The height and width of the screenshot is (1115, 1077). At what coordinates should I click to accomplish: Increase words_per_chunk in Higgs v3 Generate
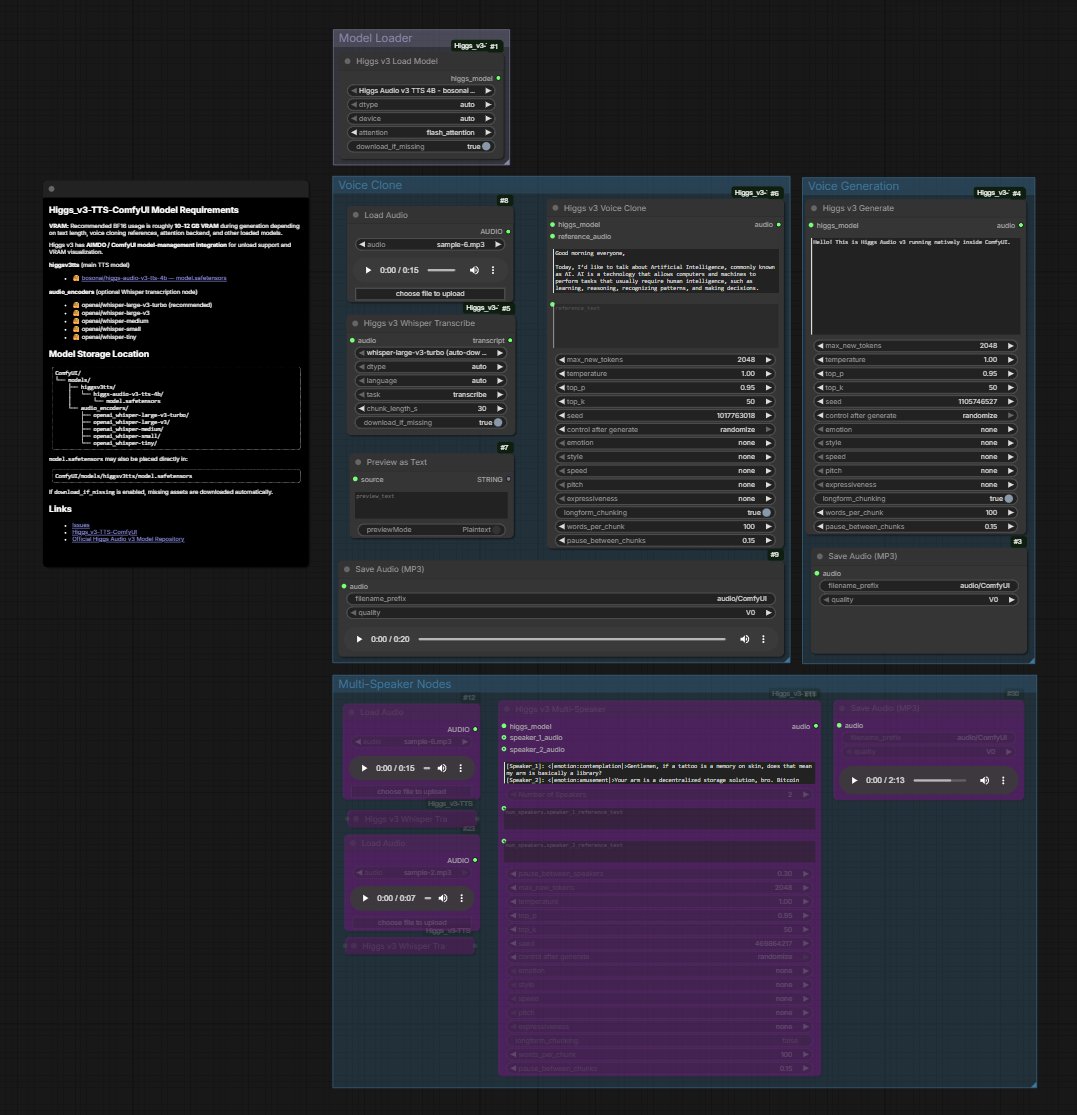pos(1010,513)
